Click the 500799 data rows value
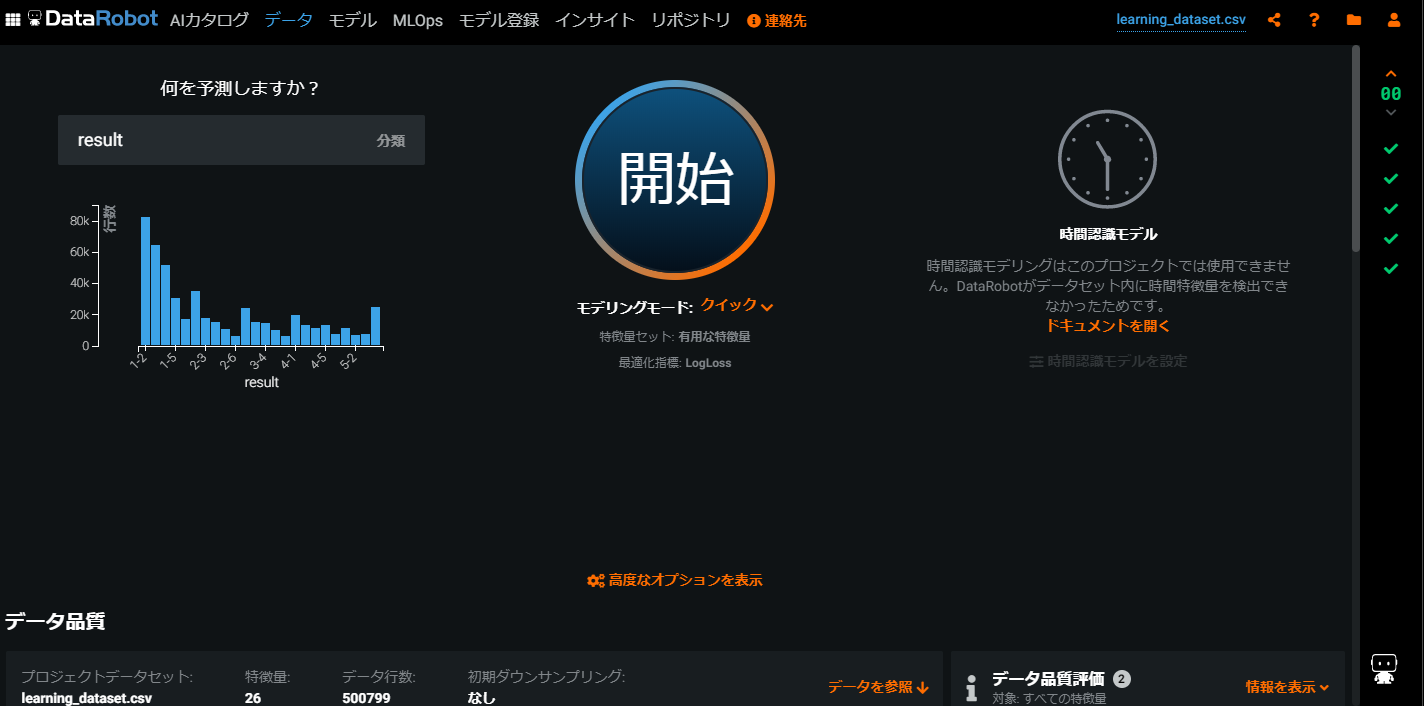The width and height of the screenshot is (1424, 706). [366, 698]
